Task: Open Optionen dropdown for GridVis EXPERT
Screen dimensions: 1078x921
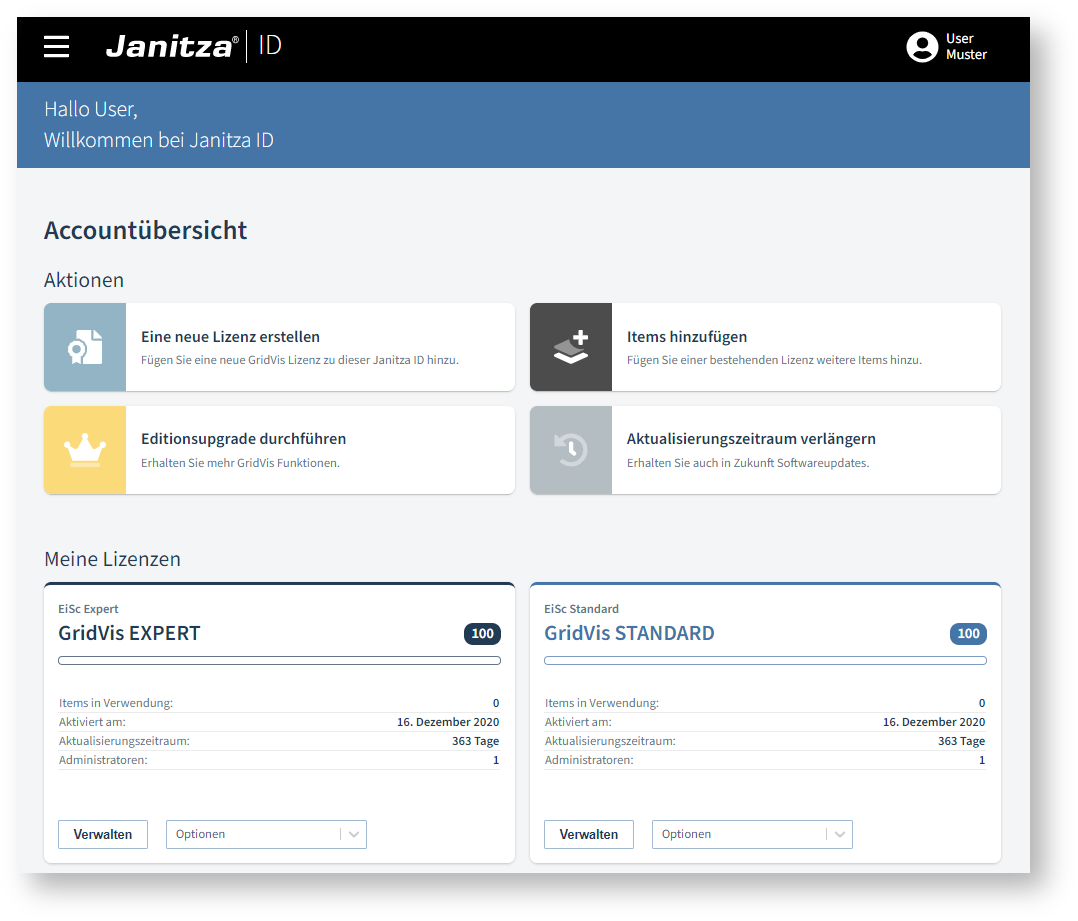Action: (x=266, y=834)
